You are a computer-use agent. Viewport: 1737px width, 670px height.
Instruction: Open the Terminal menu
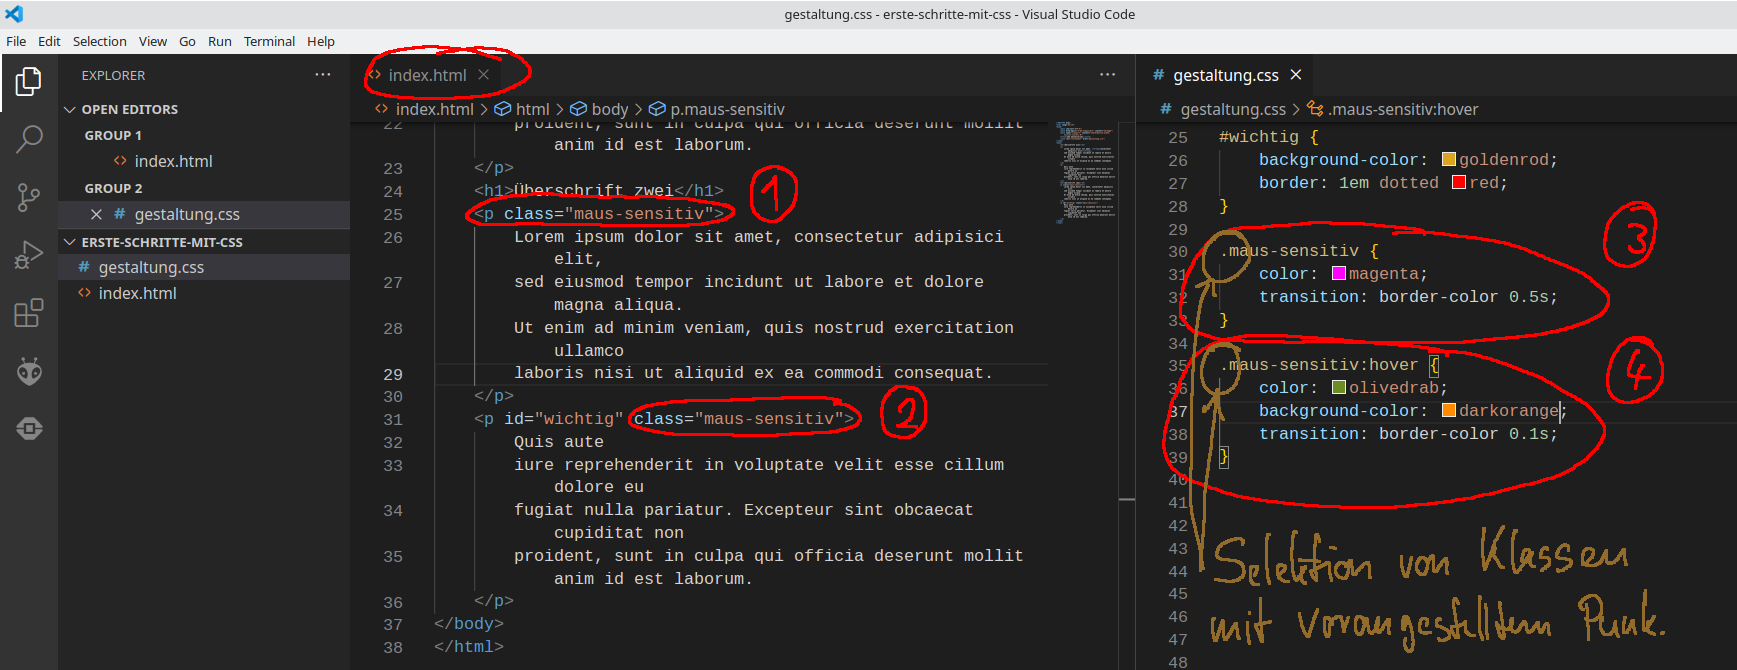[x=269, y=41]
